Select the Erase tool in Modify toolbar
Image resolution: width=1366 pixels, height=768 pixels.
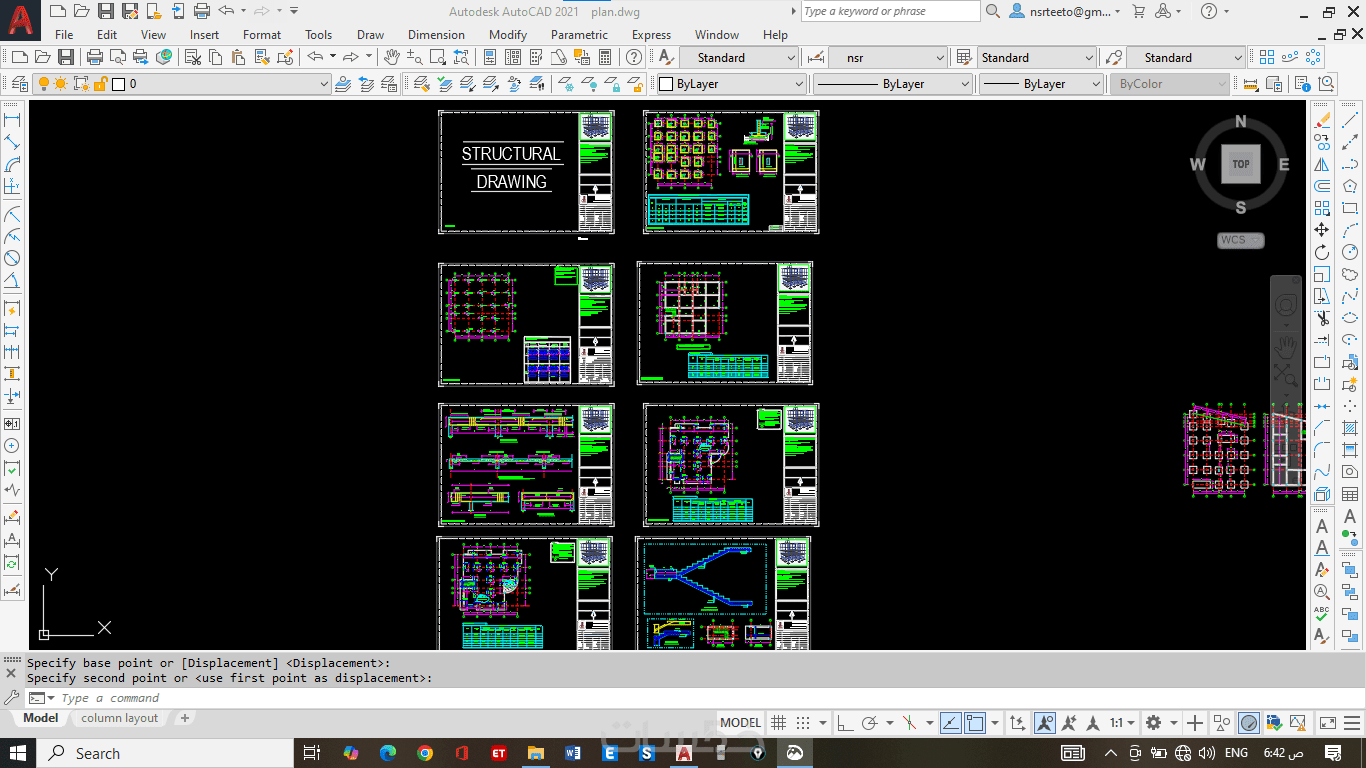pos(1322,121)
